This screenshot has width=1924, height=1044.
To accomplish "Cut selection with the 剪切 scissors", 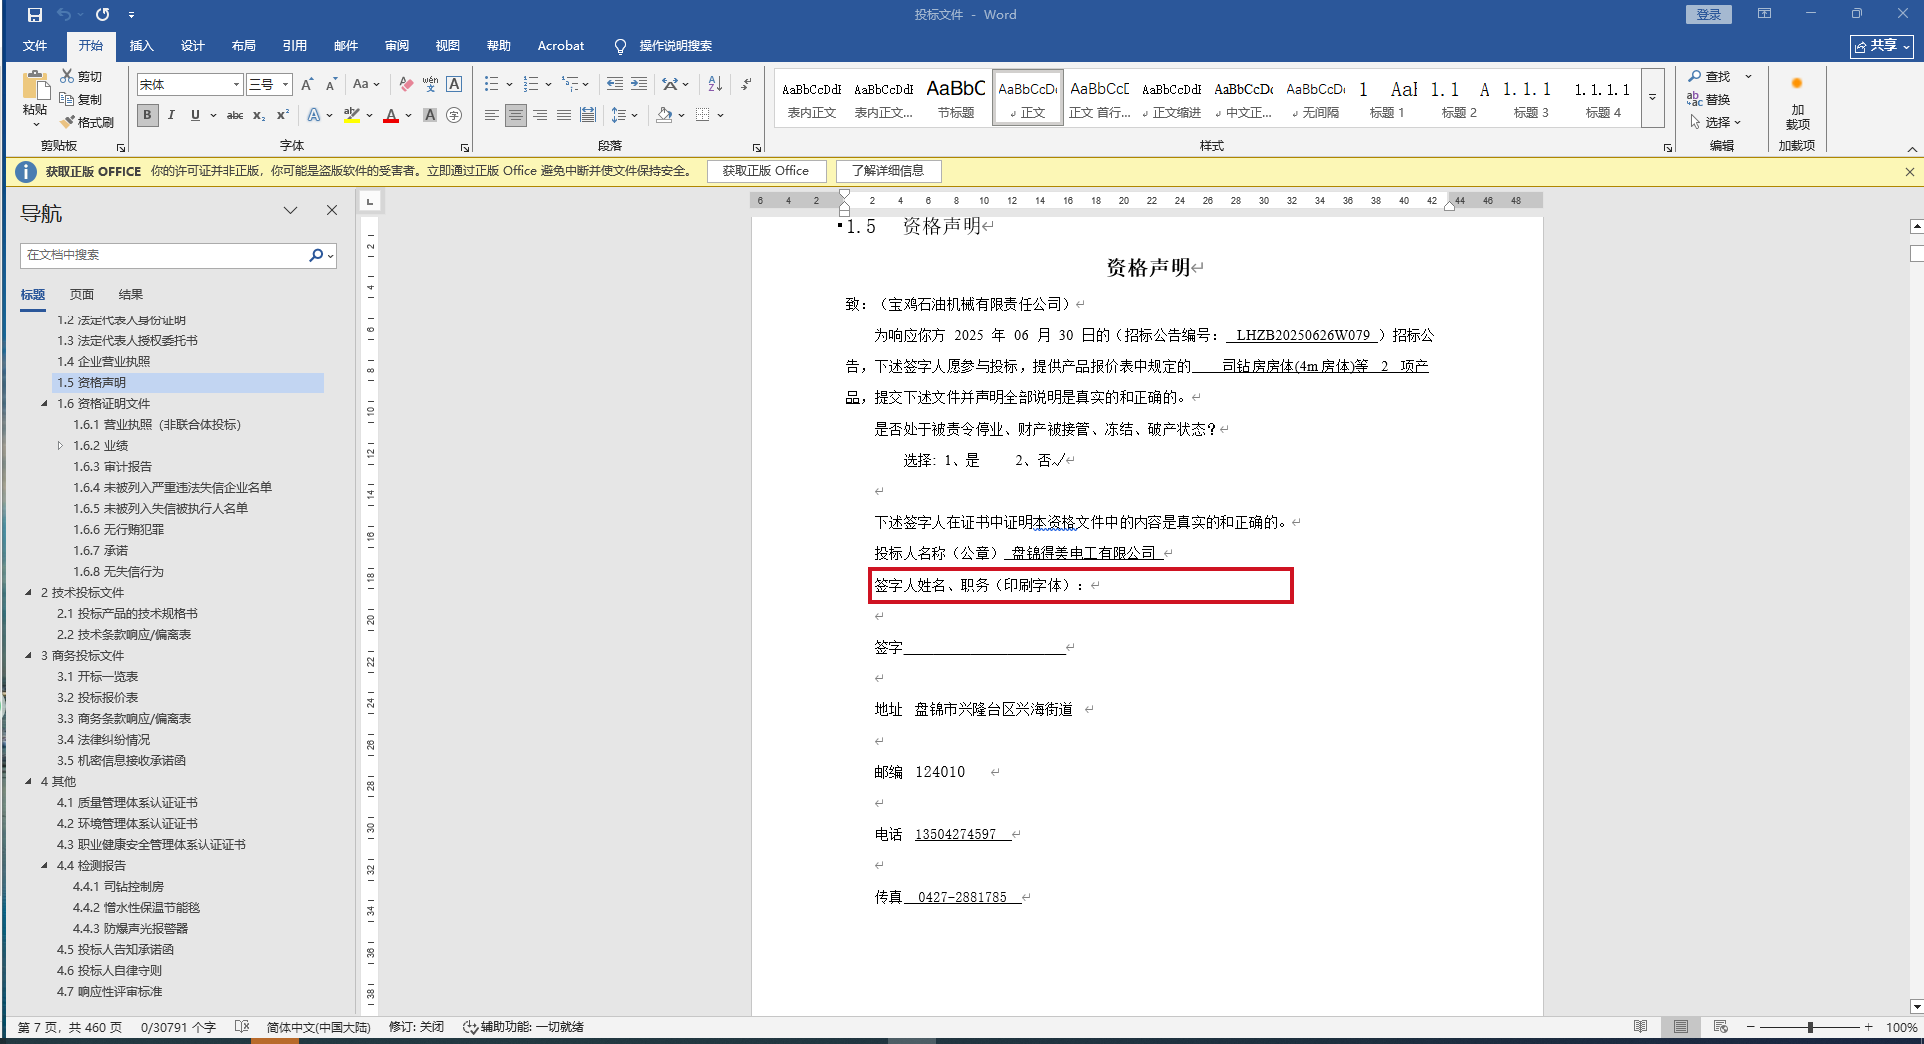I will pos(81,76).
